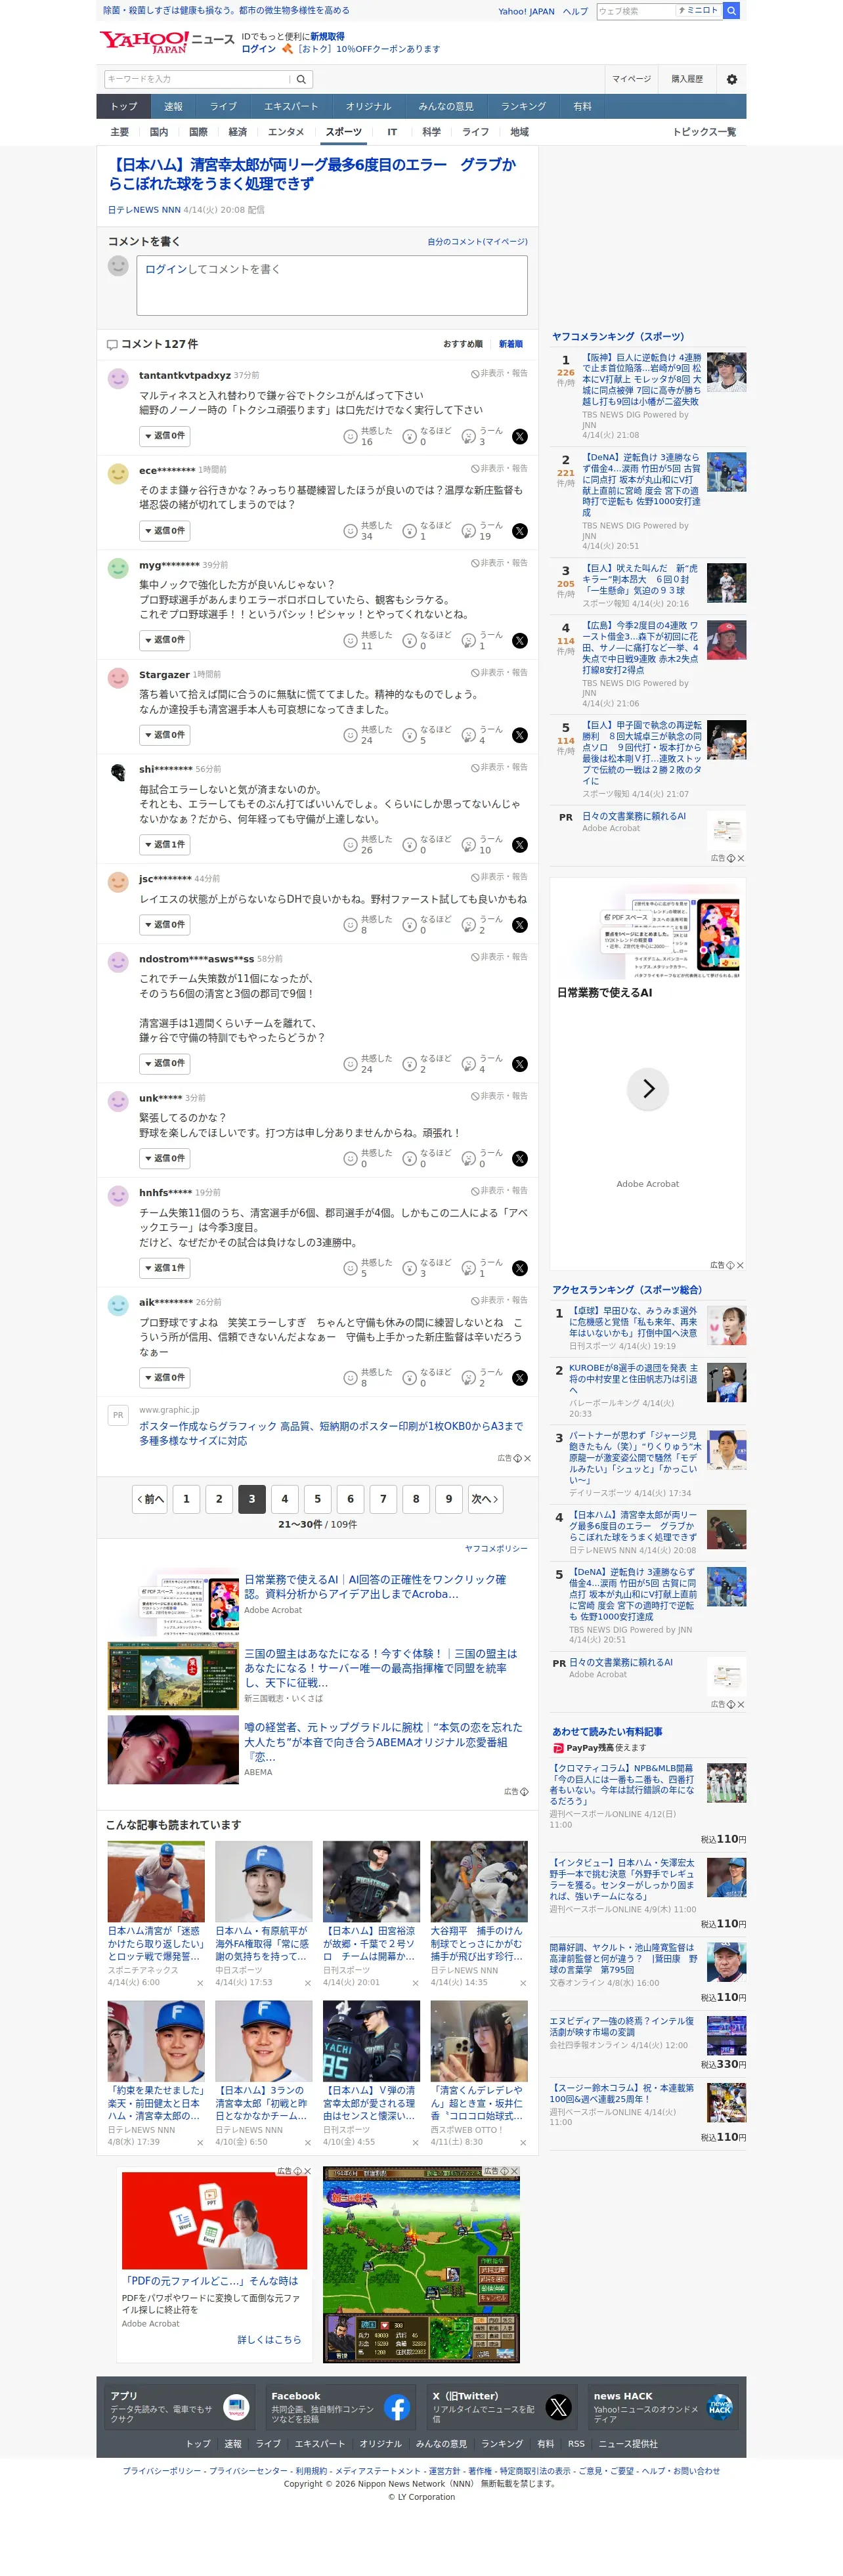Expand replies on jsc's comment
This screenshot has width=843, height=2576.
[165, 925]
